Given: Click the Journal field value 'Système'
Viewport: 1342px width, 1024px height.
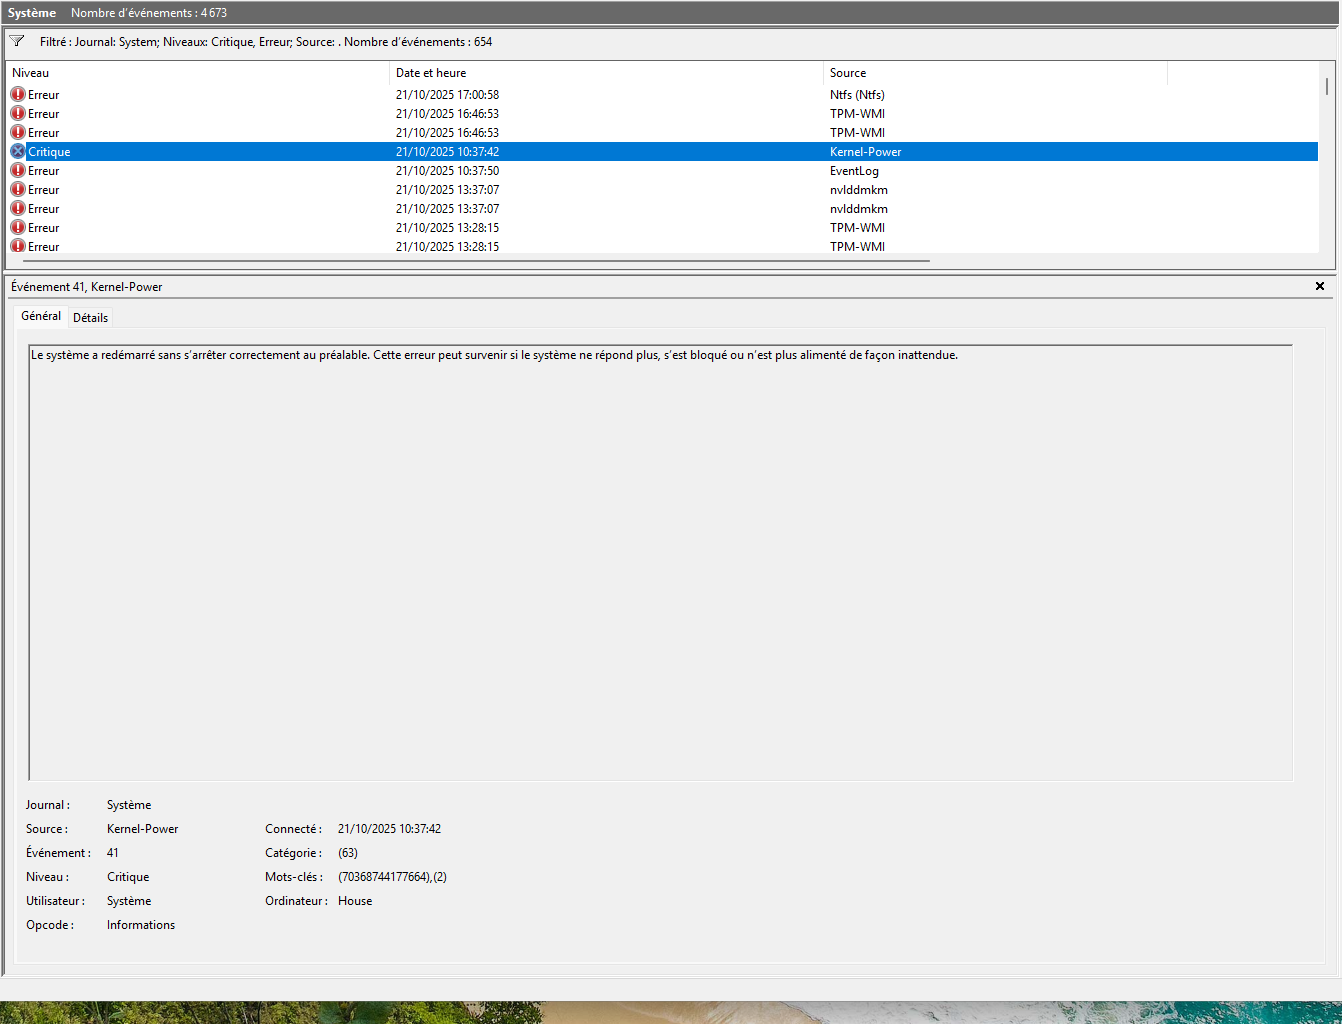Looking at the screenshot, I should coord(129,805).
